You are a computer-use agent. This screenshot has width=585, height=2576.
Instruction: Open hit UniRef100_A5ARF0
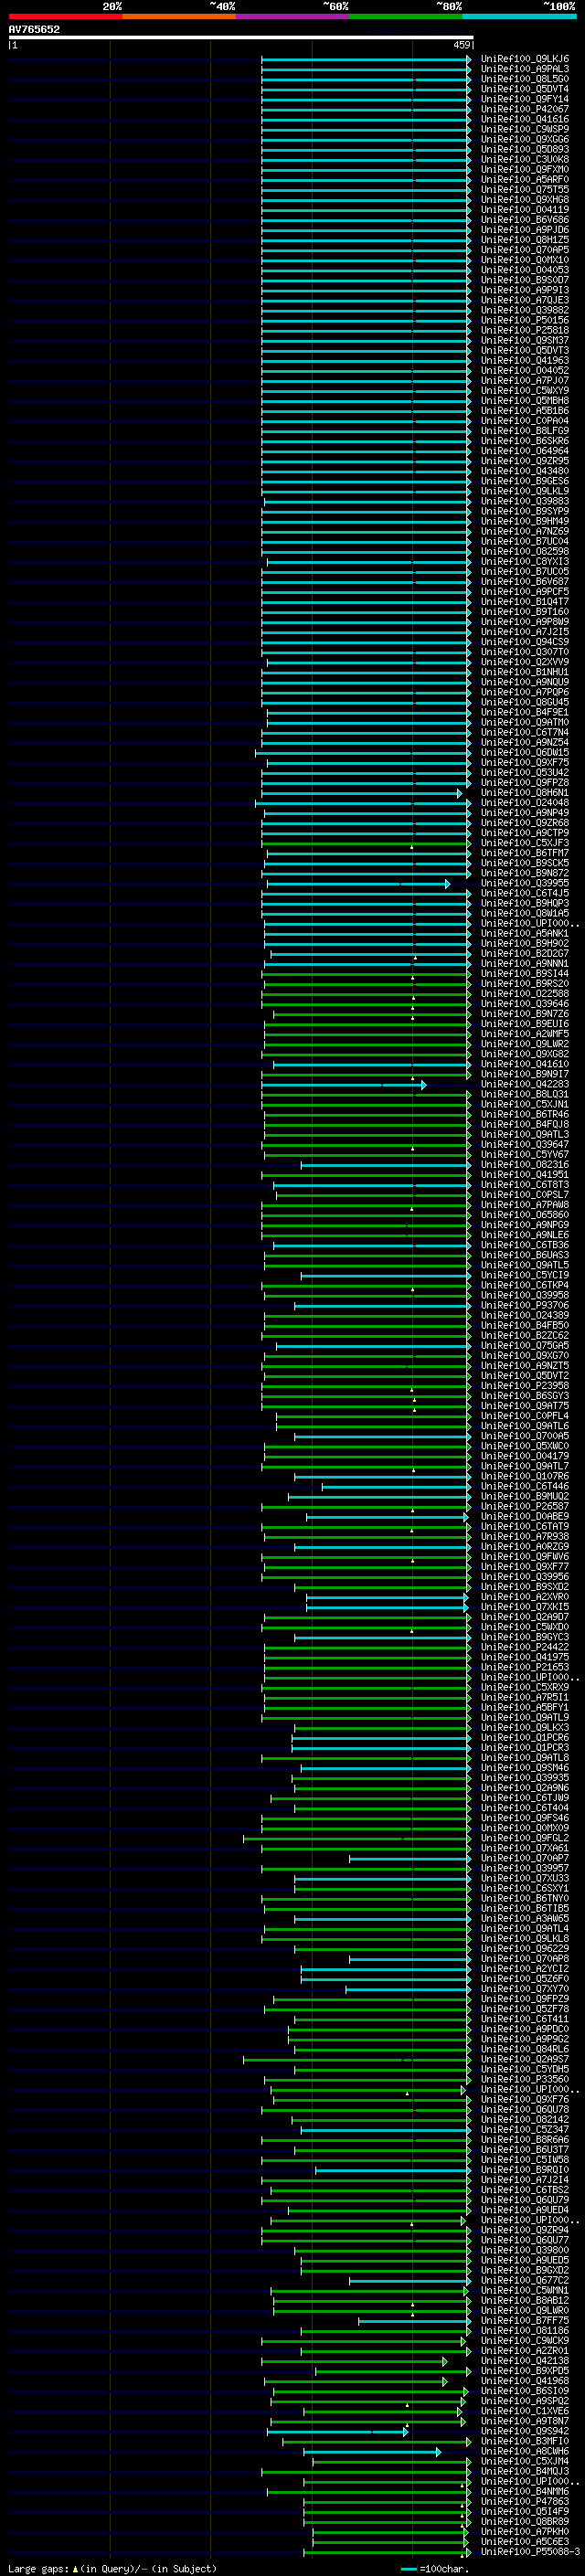click(x=525, y=180)
